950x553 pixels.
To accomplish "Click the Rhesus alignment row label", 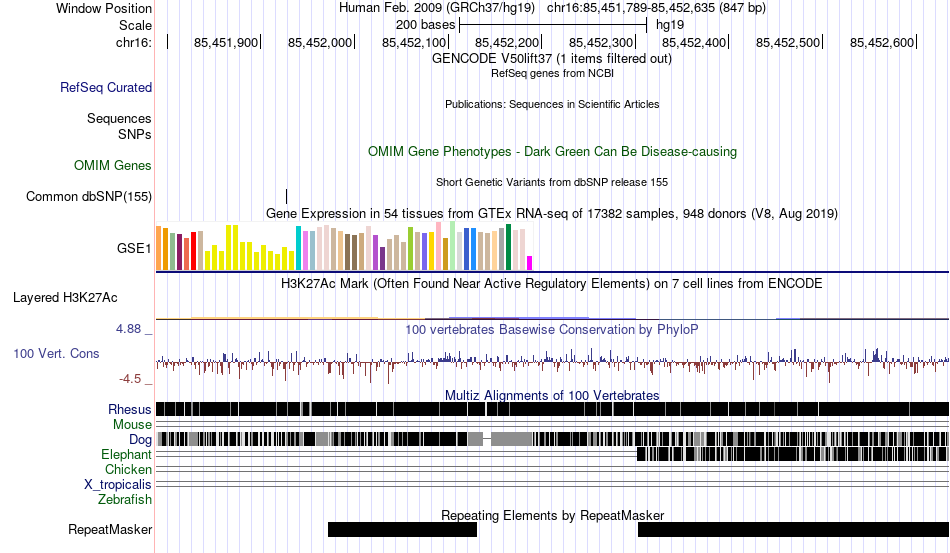I will pyautogui.click(x=130, y=409).
